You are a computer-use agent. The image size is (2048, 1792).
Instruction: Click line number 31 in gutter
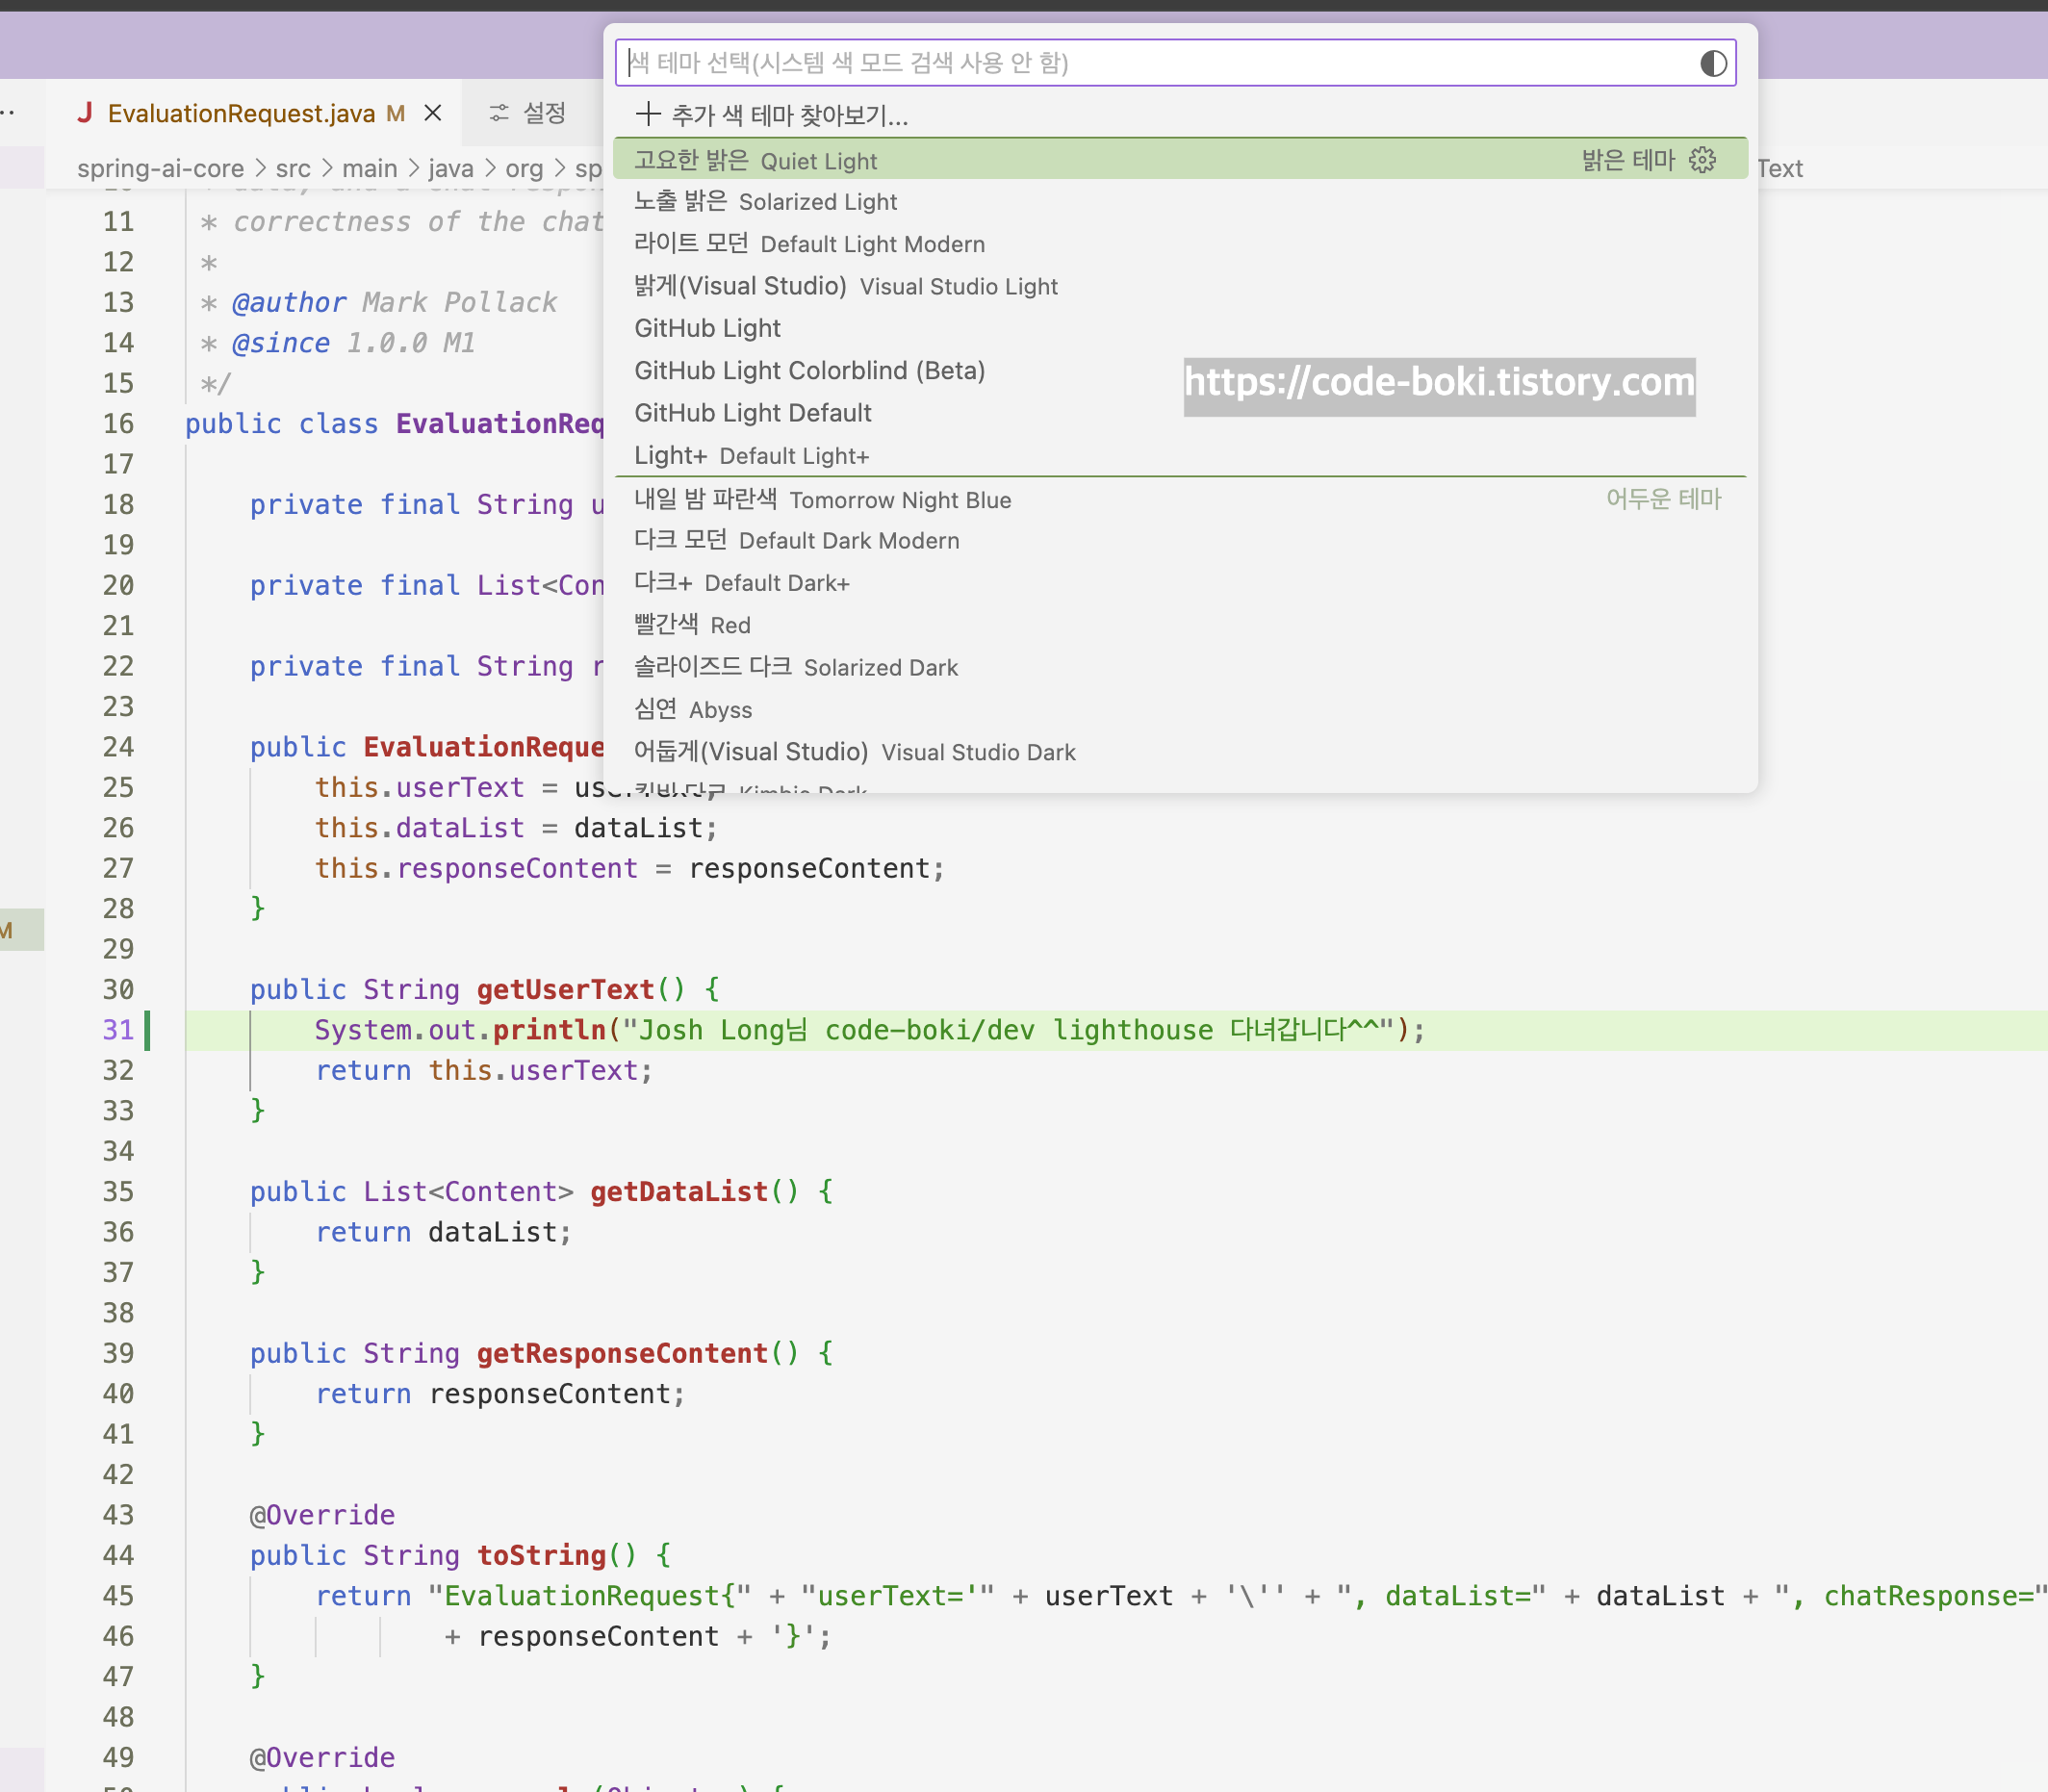118,1030
